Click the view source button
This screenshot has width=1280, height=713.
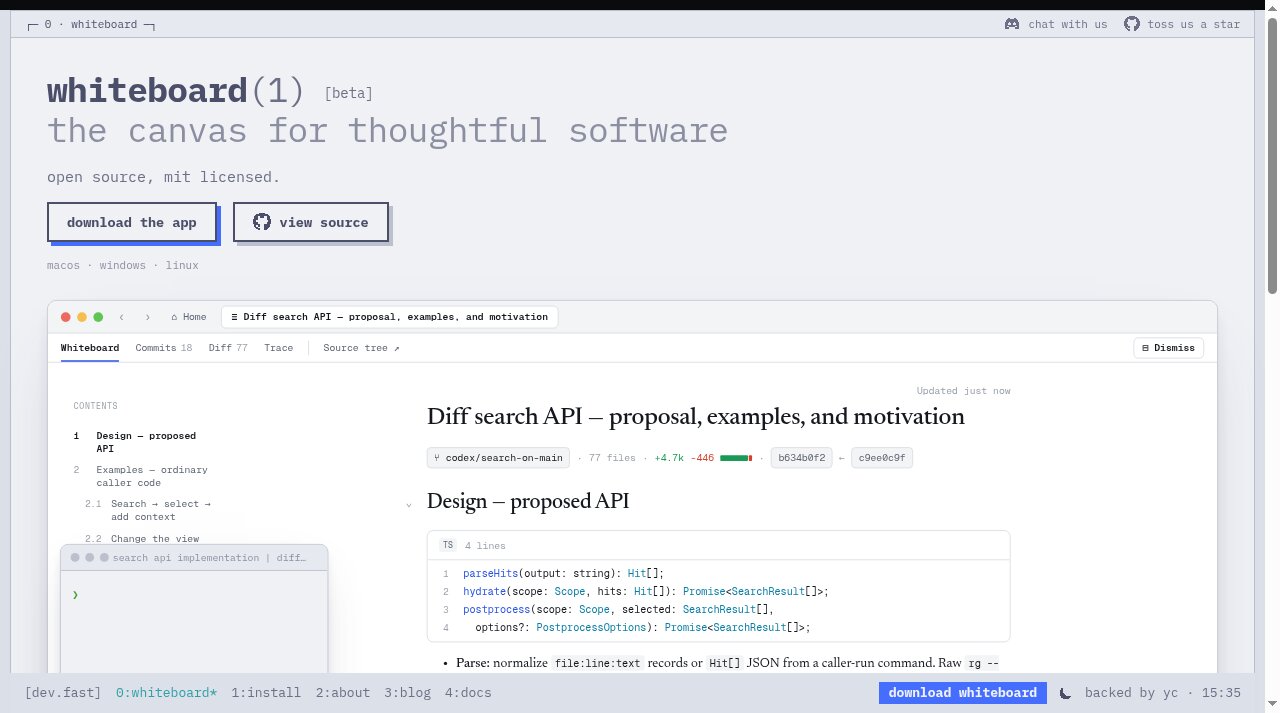(x=311, y=222)
